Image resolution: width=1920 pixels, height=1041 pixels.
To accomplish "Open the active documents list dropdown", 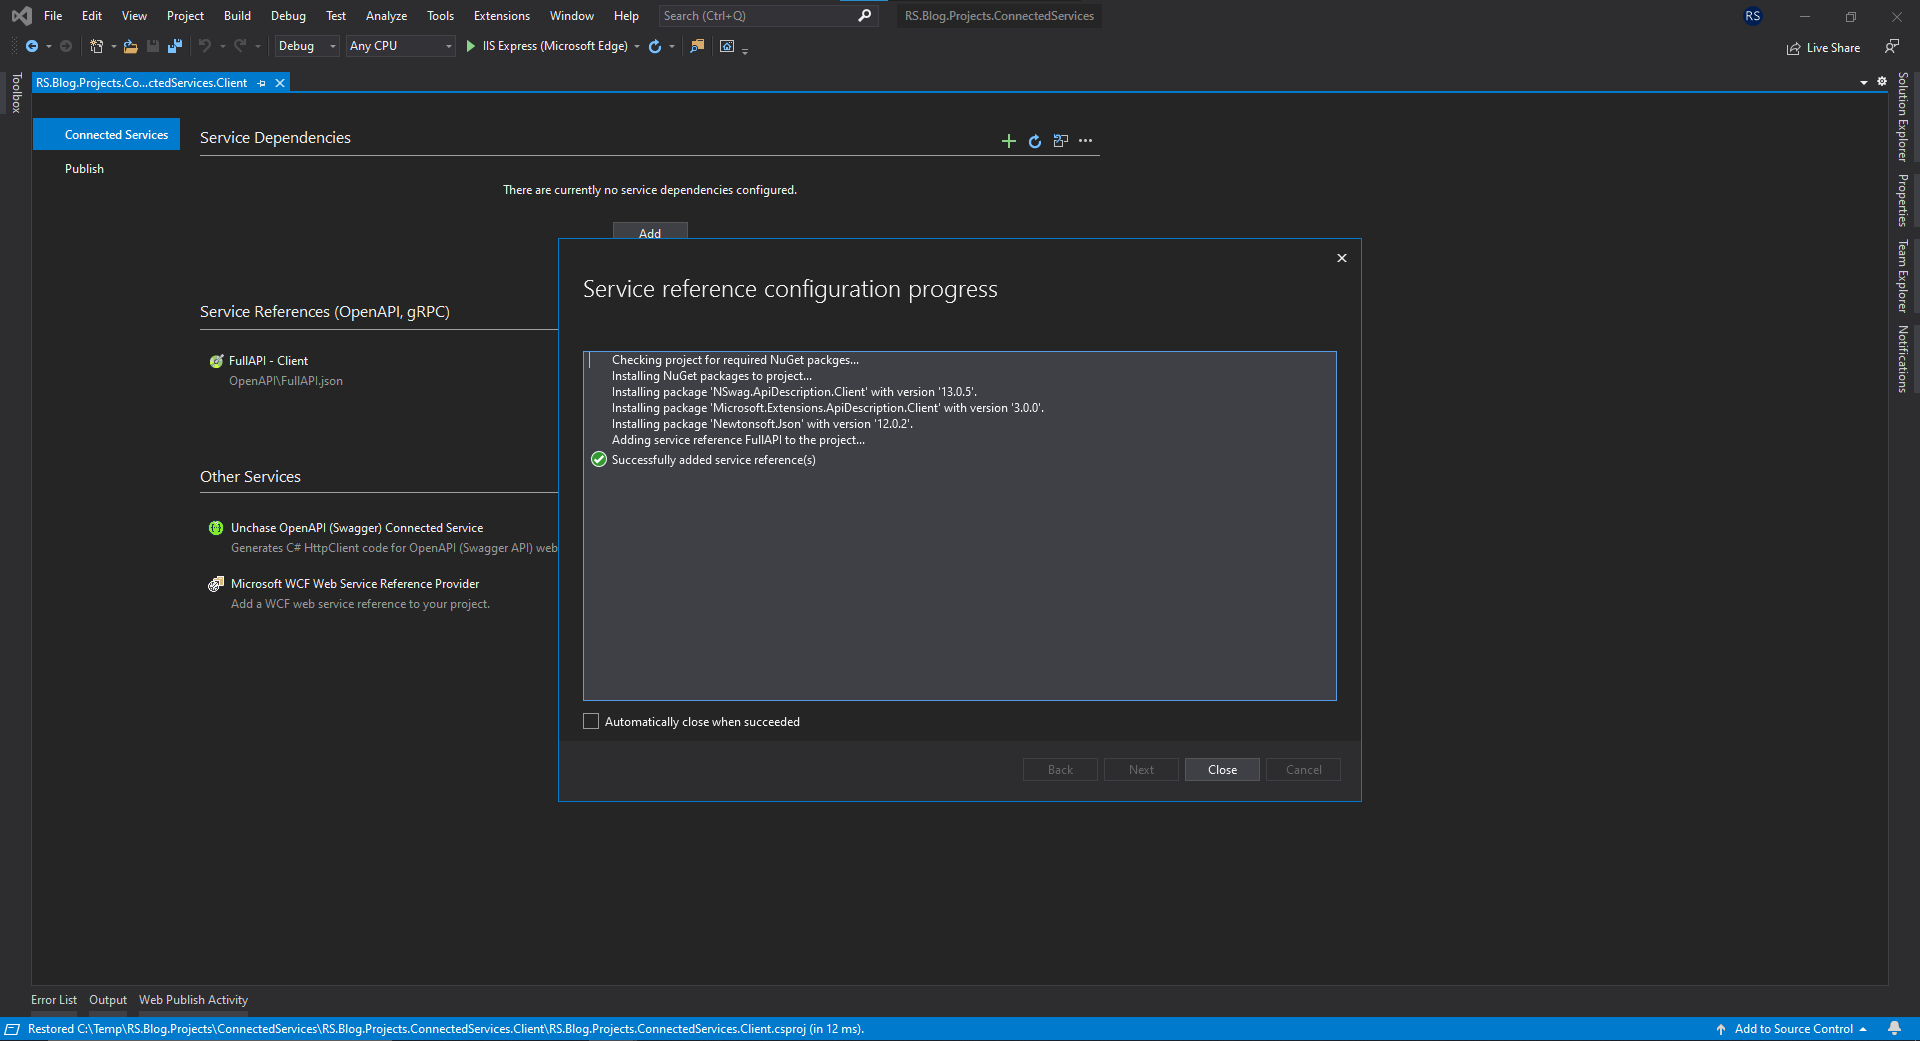I will pyautogui.click(x=1864, y=82).
